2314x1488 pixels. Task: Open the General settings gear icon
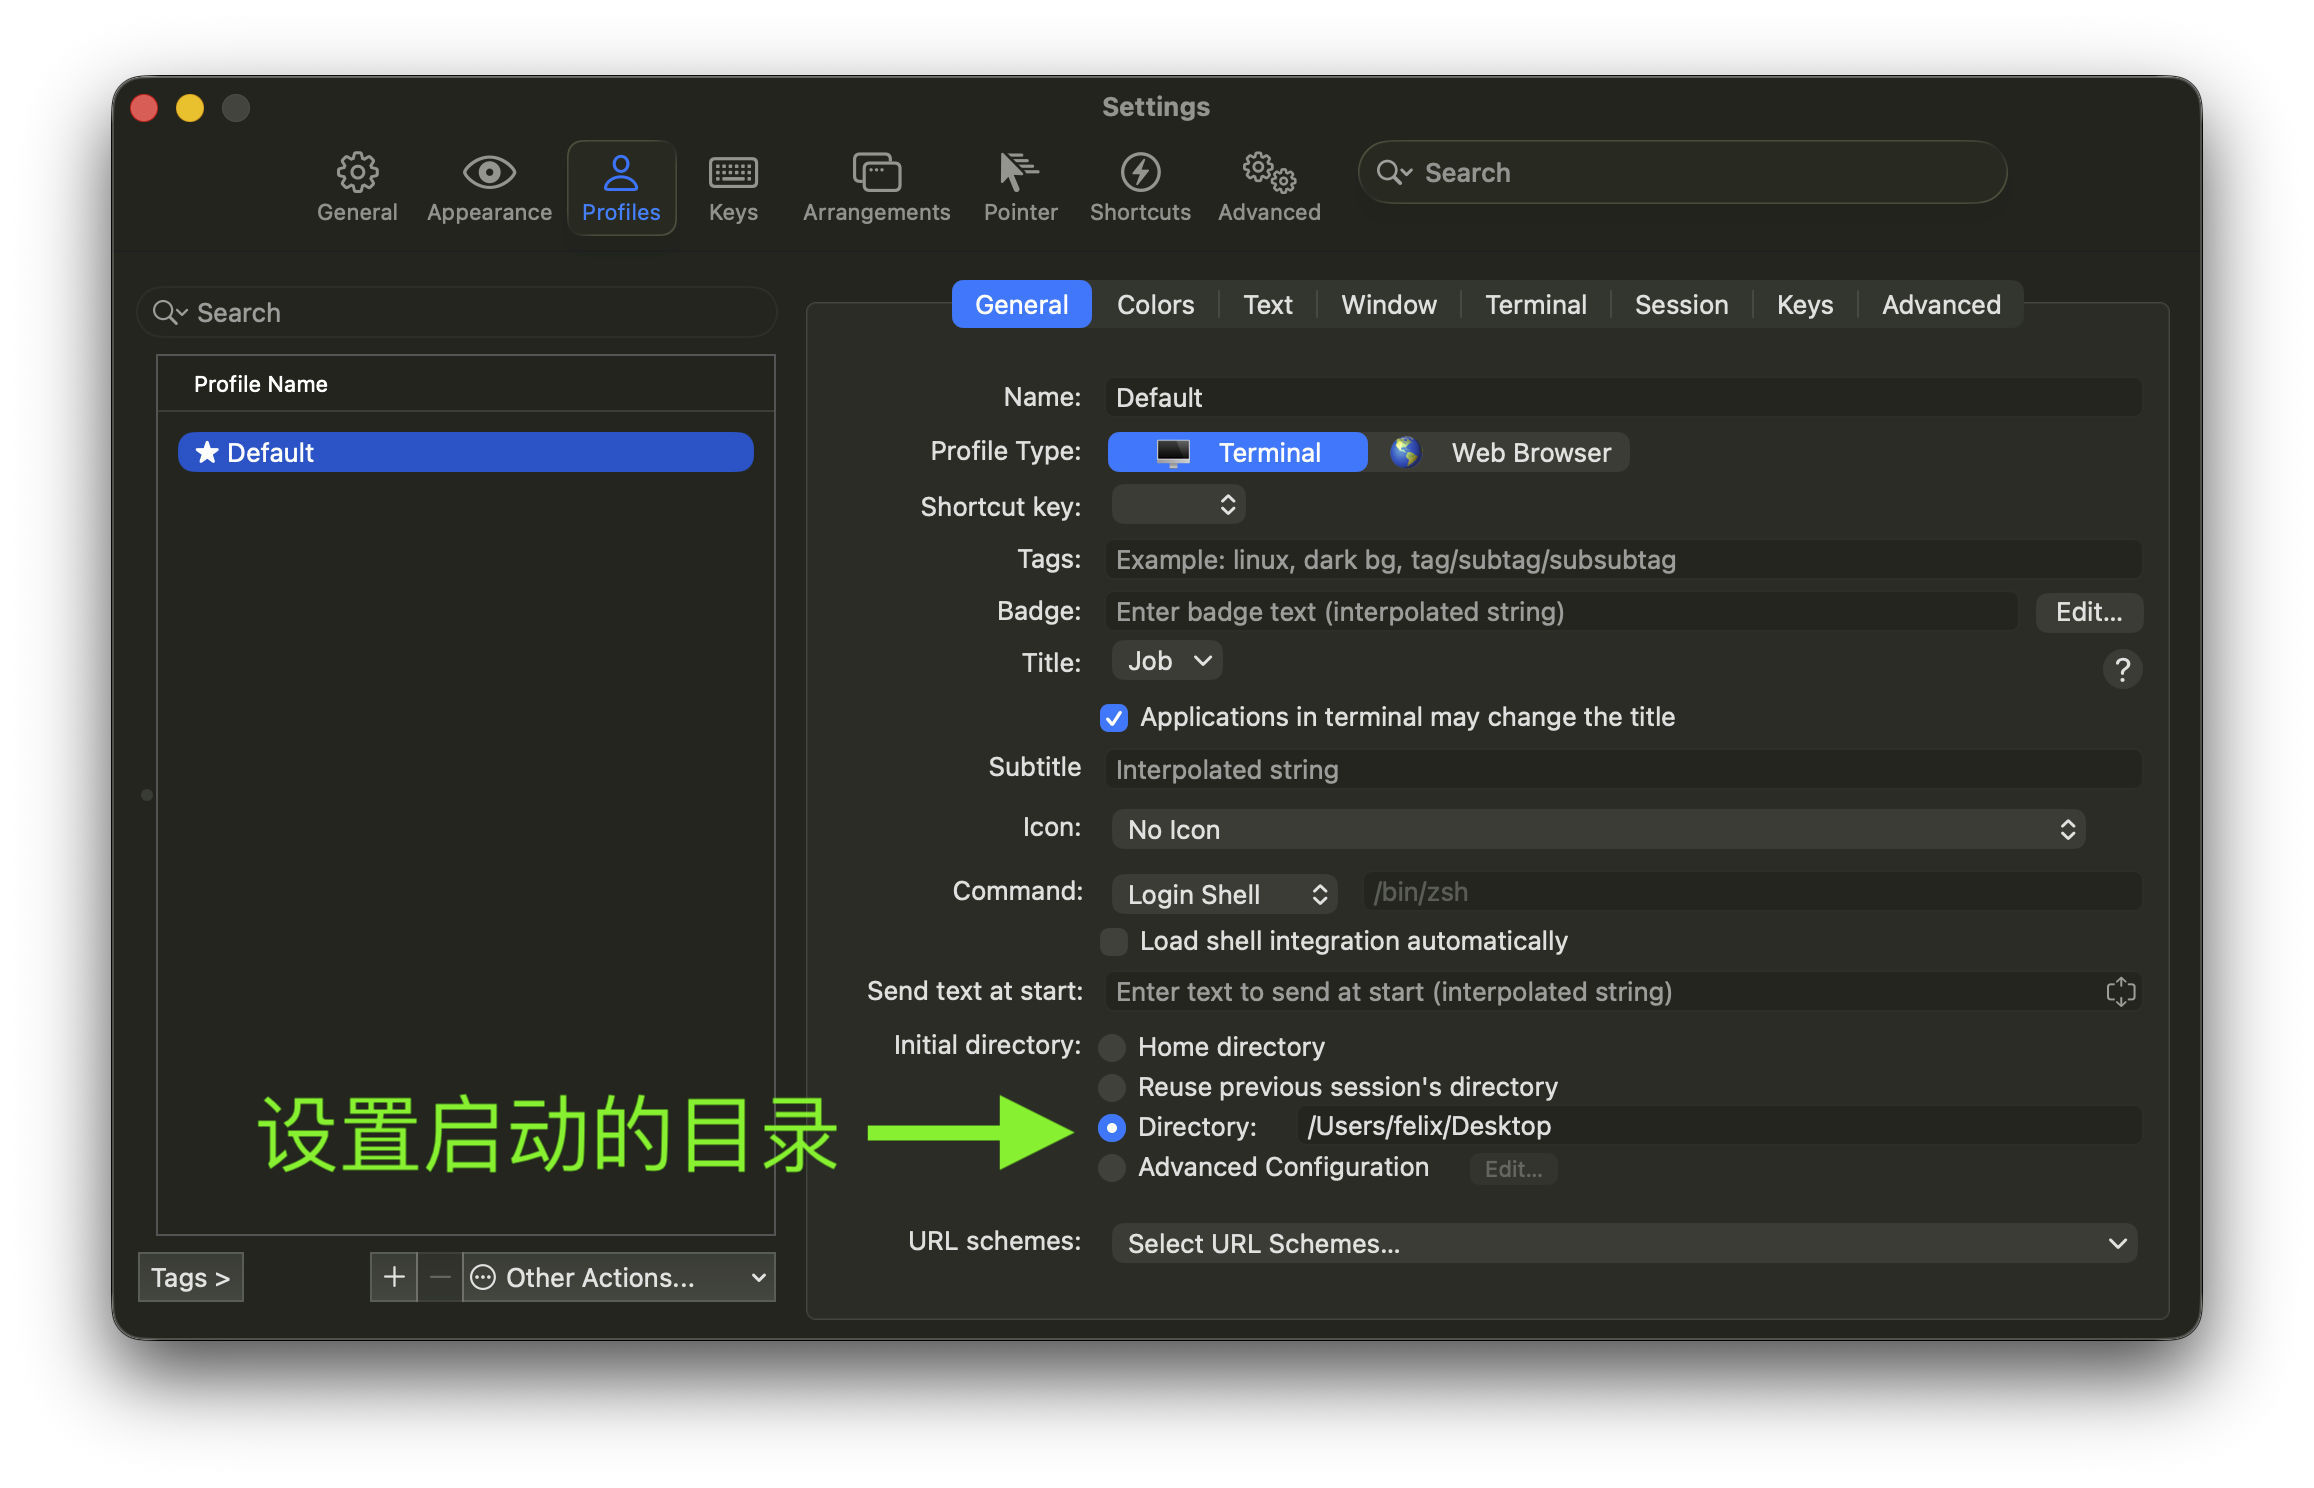pyautogui.click(x=357, y=174)
